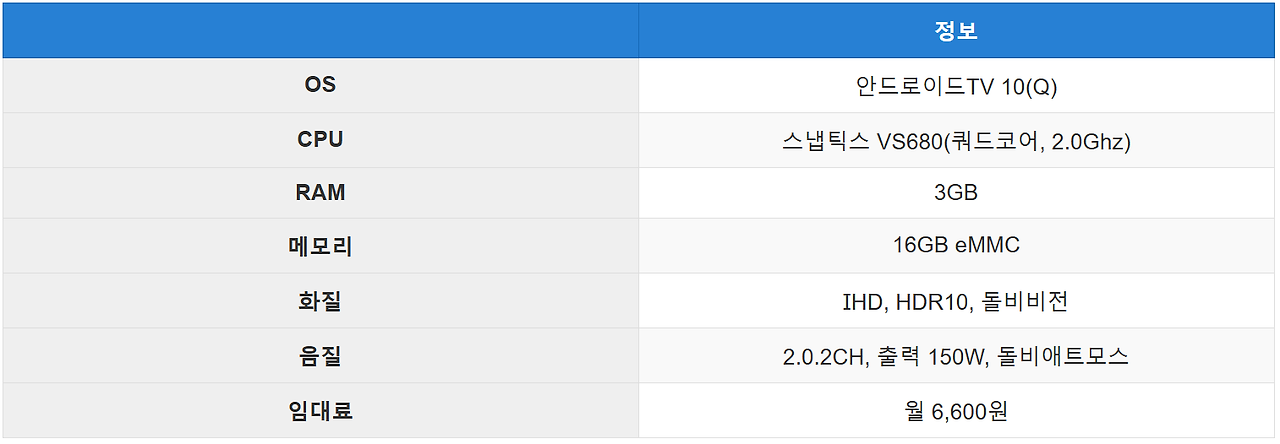Image resolution: width=1280 pixels, height=444 pixels.
Task: Click the 스냅틱스 VS680 processor cell
Action: 957,140
